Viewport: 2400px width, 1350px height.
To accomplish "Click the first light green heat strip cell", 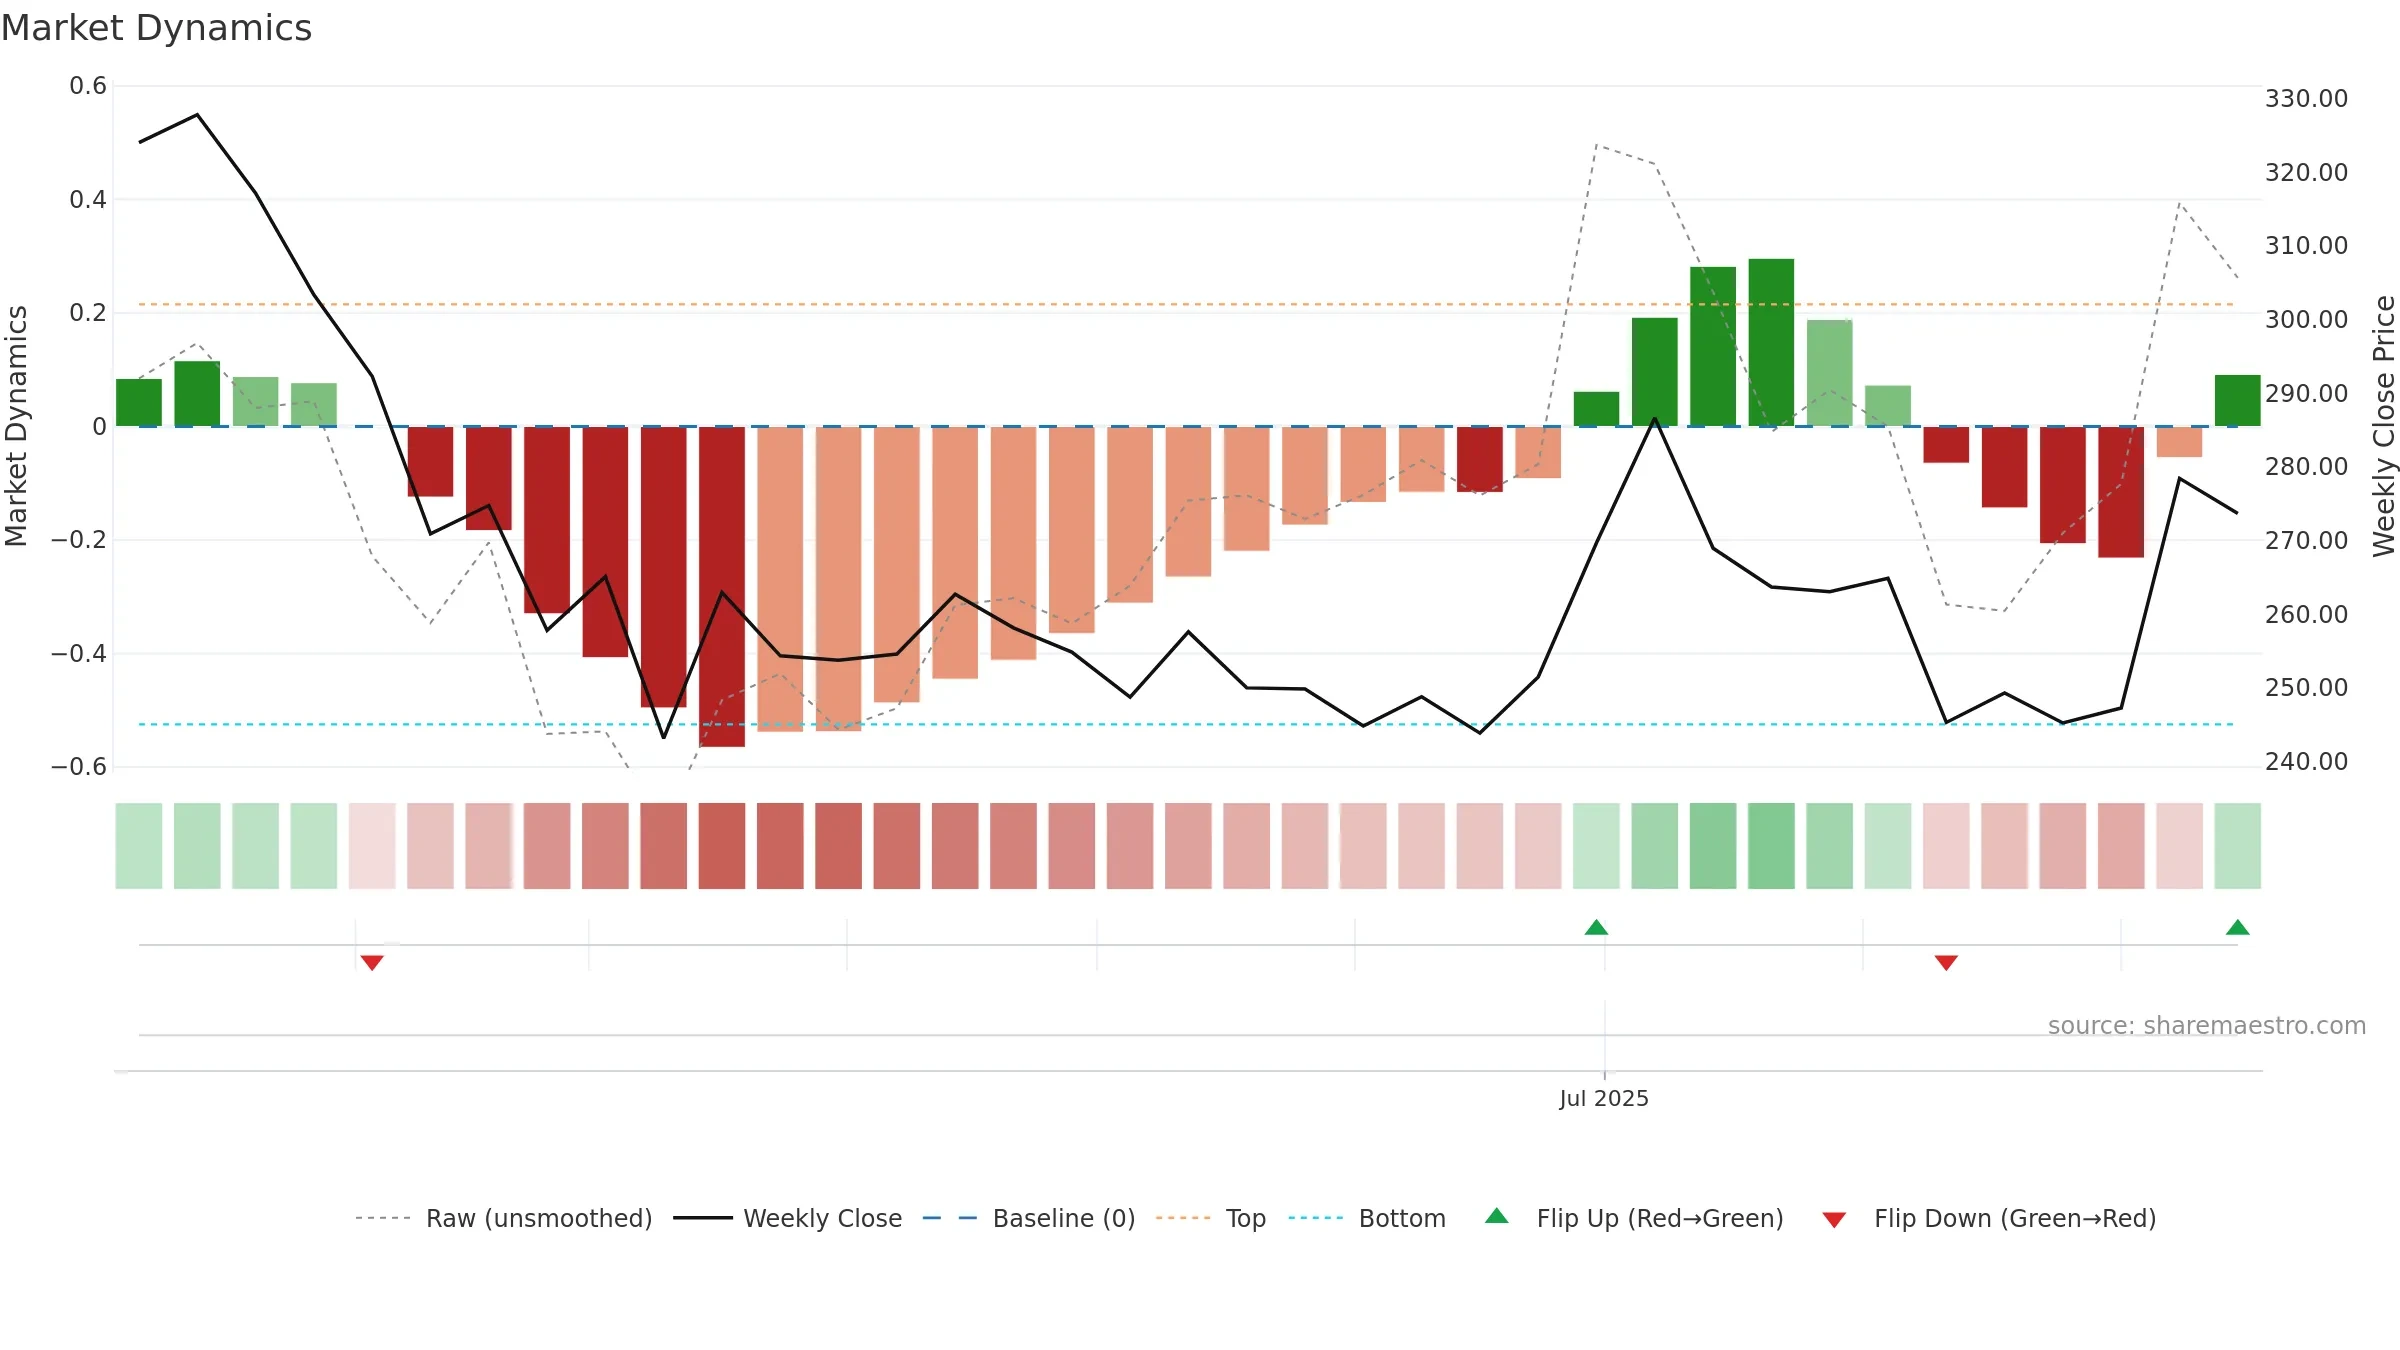I will (139, 846).
